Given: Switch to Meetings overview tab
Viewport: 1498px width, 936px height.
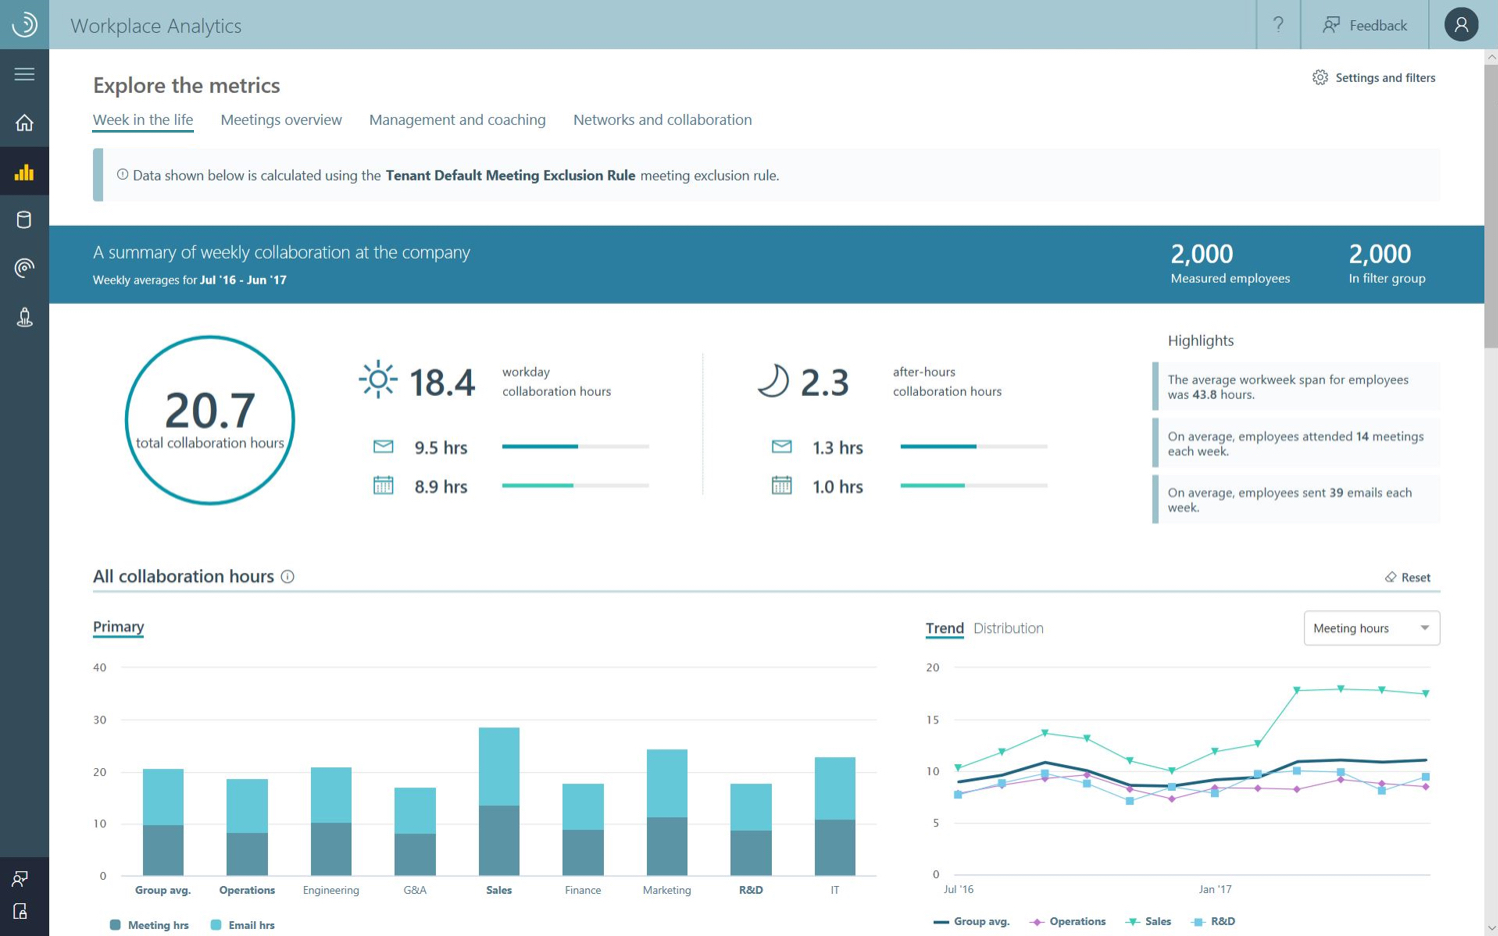Looking at the screenshot, I should (x=281, y=120).
